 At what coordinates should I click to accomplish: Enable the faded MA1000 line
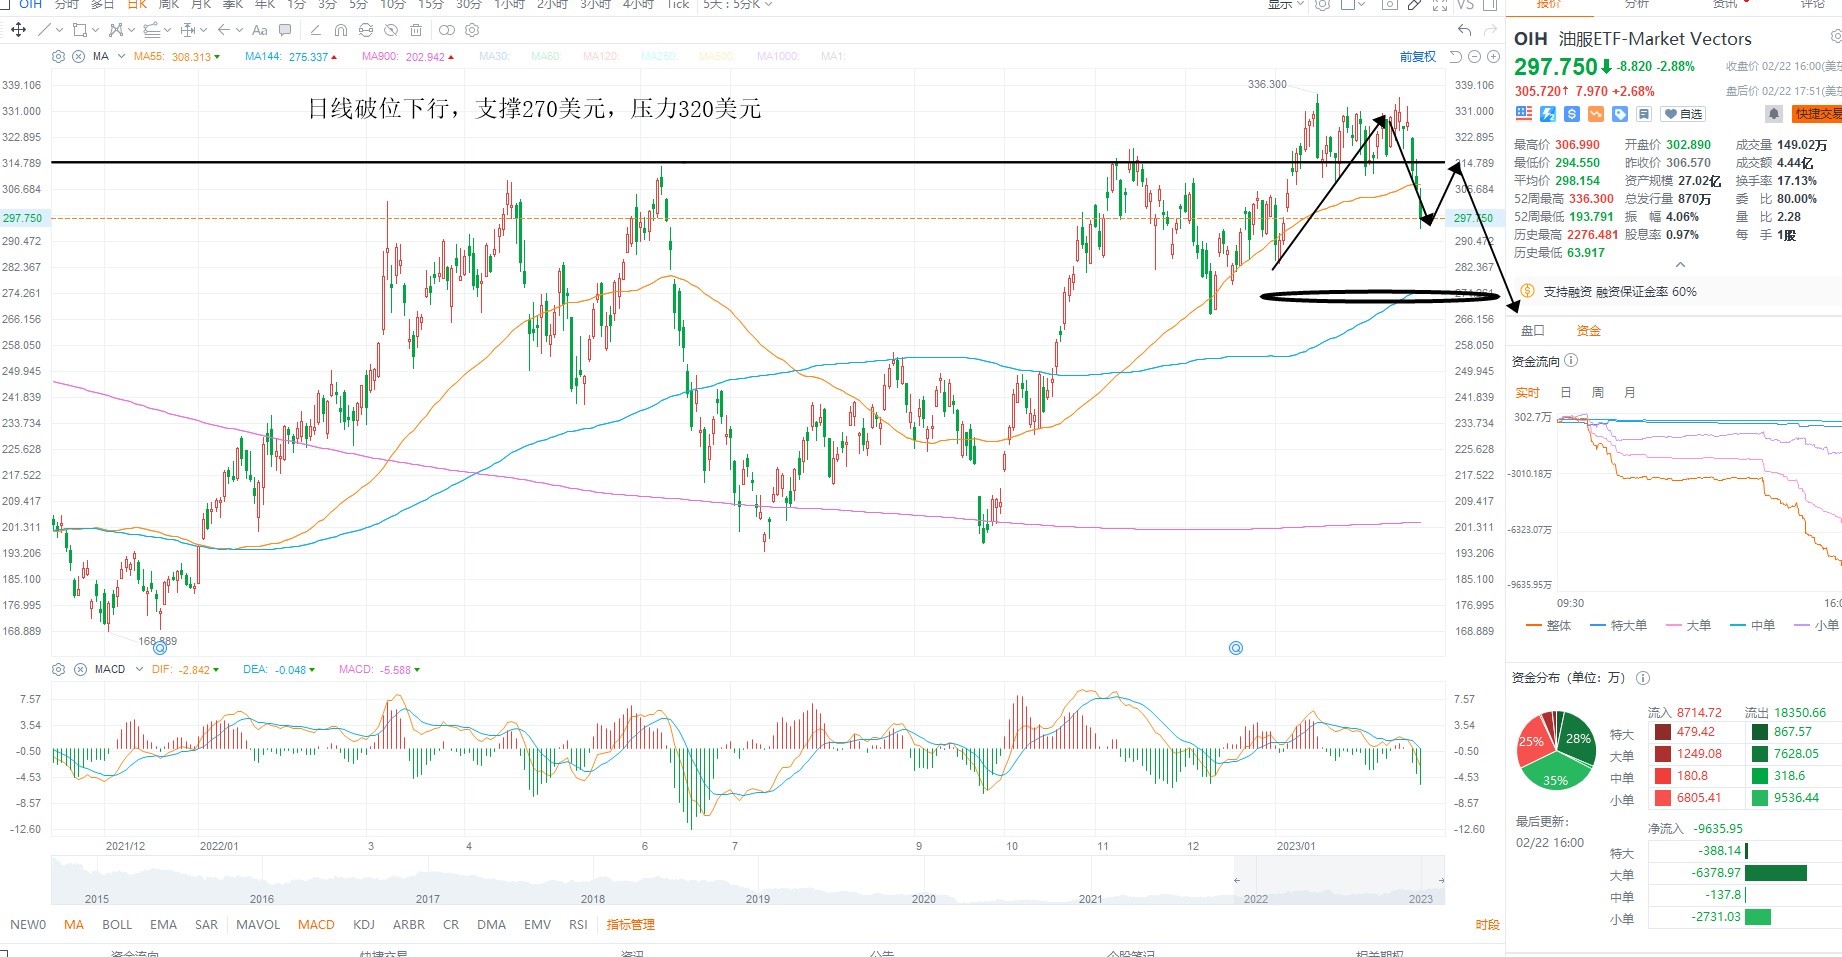point(778,56)
